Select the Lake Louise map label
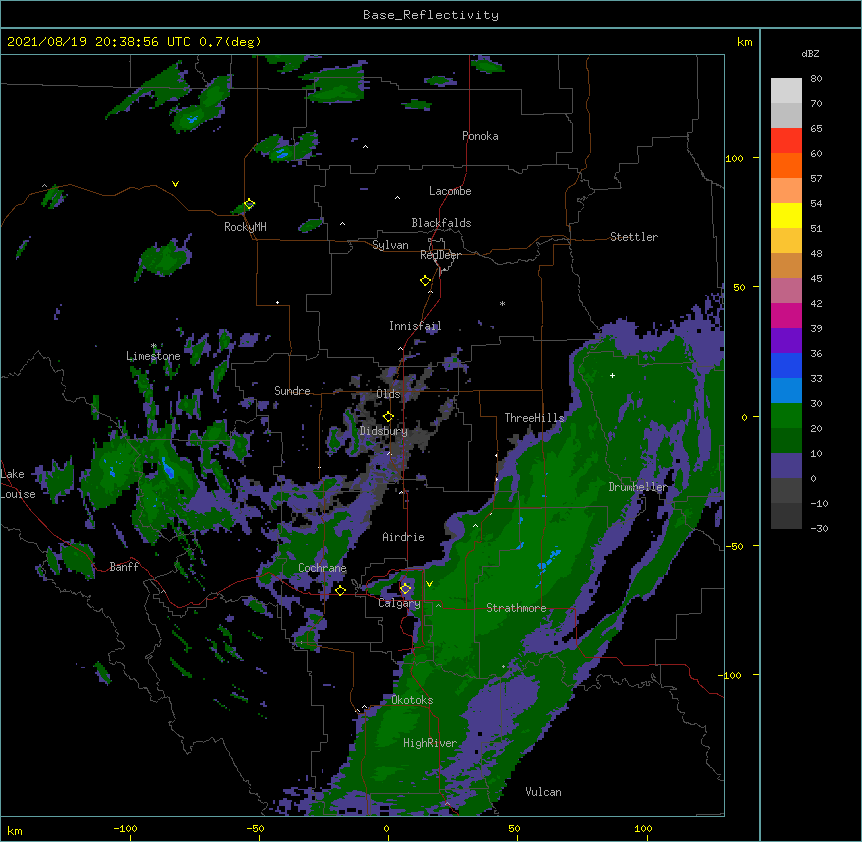Screen dimensions: 862x842 [x=18, y=484]
